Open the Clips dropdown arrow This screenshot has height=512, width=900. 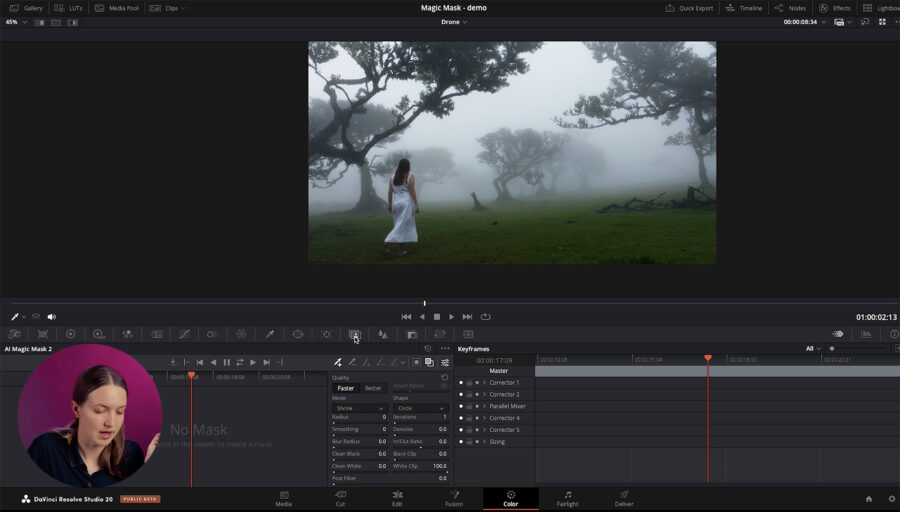[183, 8]
